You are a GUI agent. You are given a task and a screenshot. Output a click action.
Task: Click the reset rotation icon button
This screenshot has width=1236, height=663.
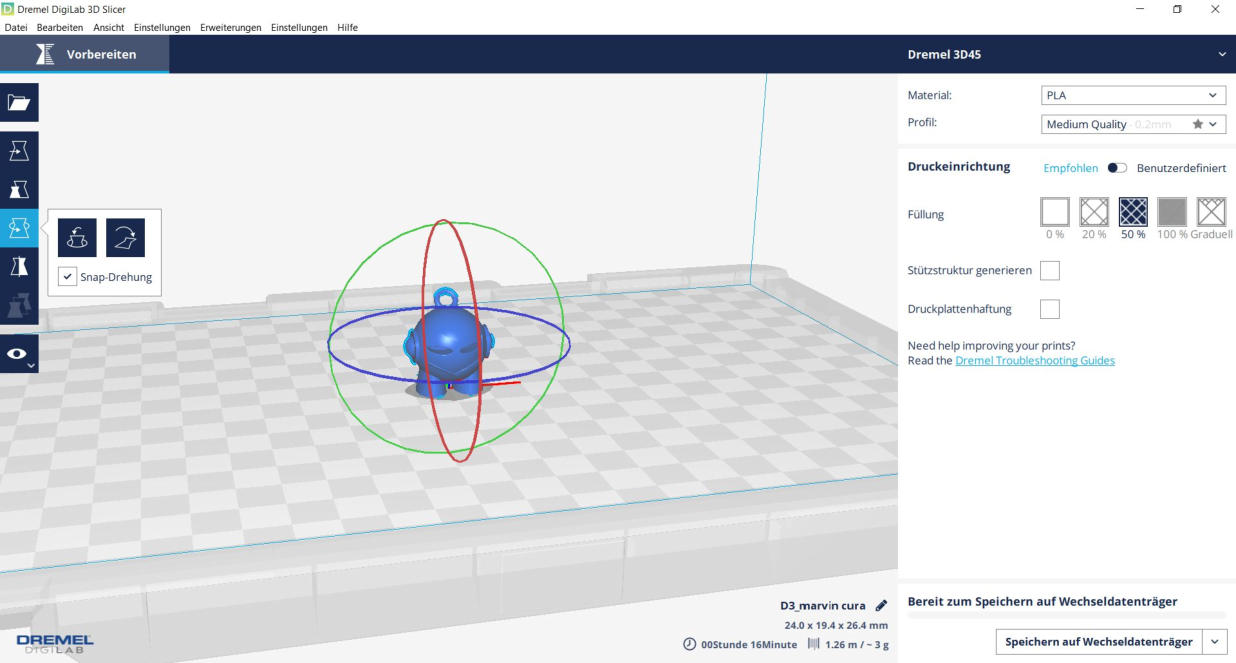coord(77,238)
